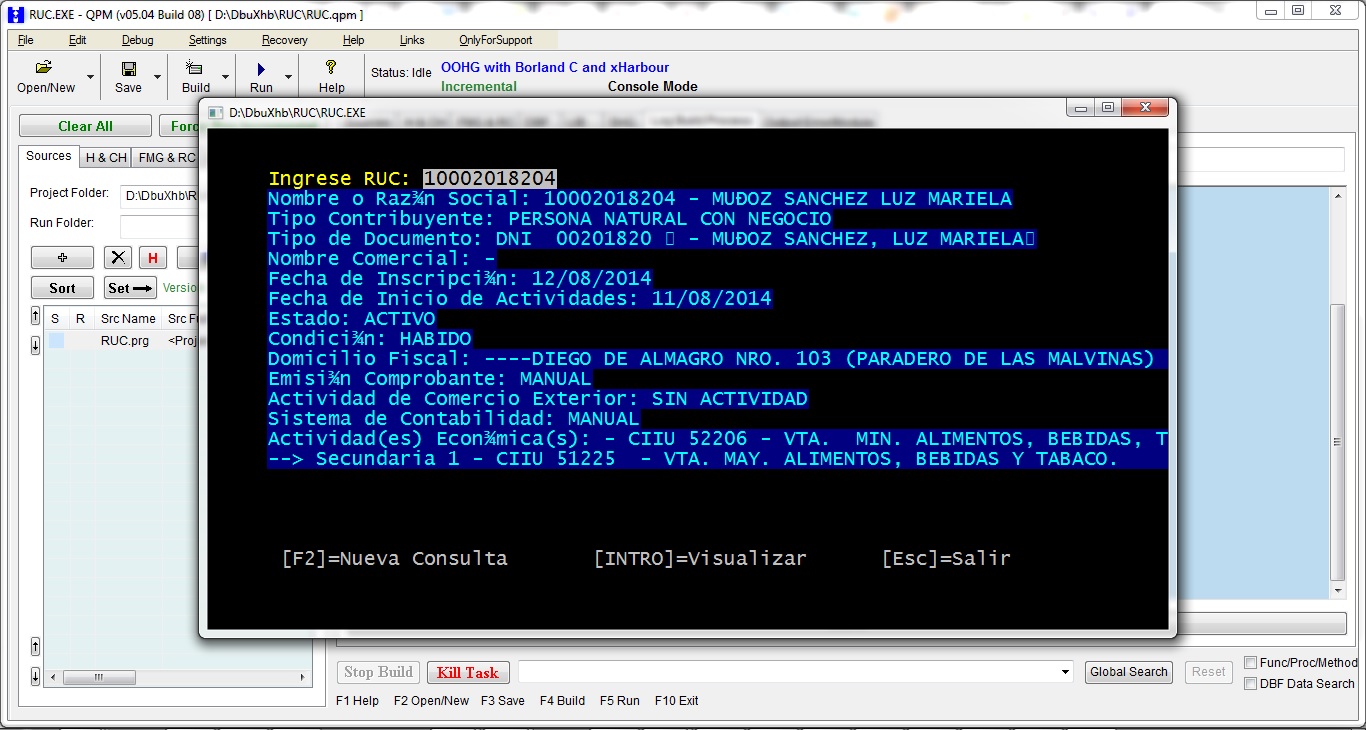Image resolution: width=1366 pixels, height=730 pixels.
Task: Click the F1 Help shortcut label
Action: [358, 701]
